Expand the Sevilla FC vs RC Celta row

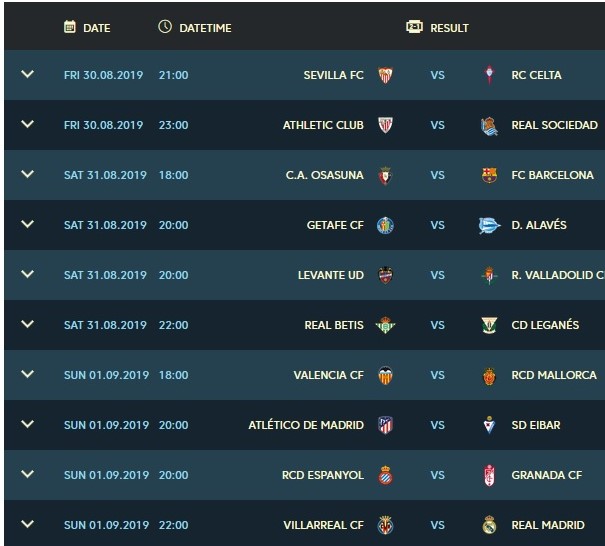click(x=28, y=74)
